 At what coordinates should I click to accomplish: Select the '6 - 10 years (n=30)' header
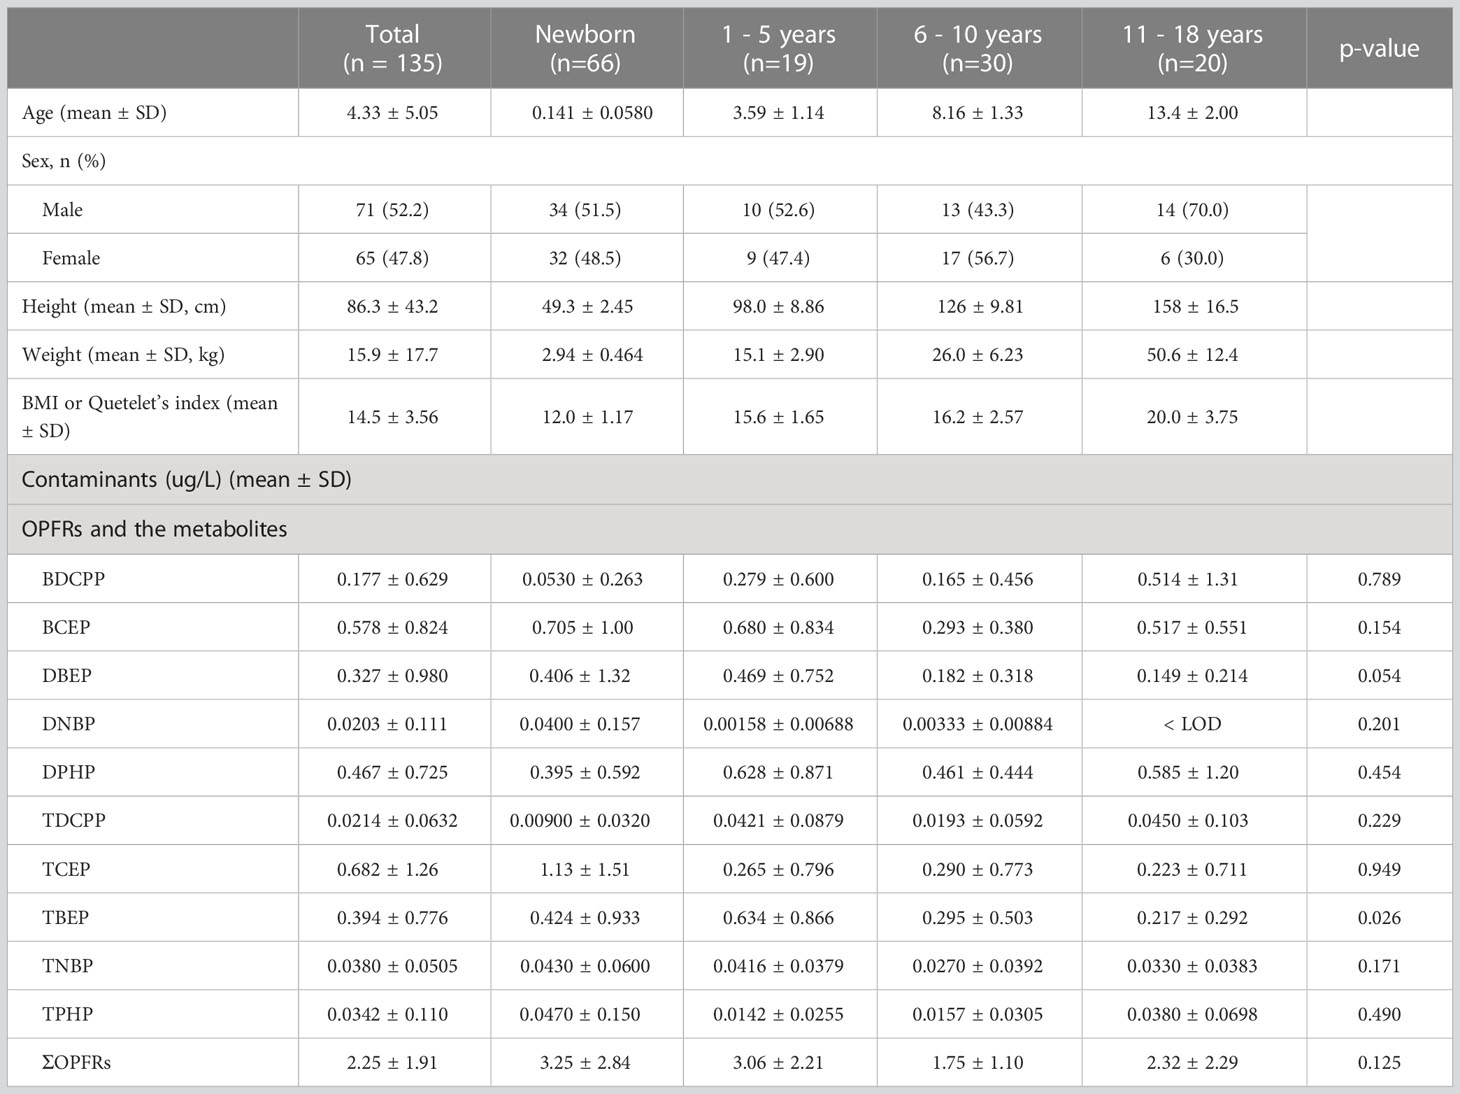(978, 48)
